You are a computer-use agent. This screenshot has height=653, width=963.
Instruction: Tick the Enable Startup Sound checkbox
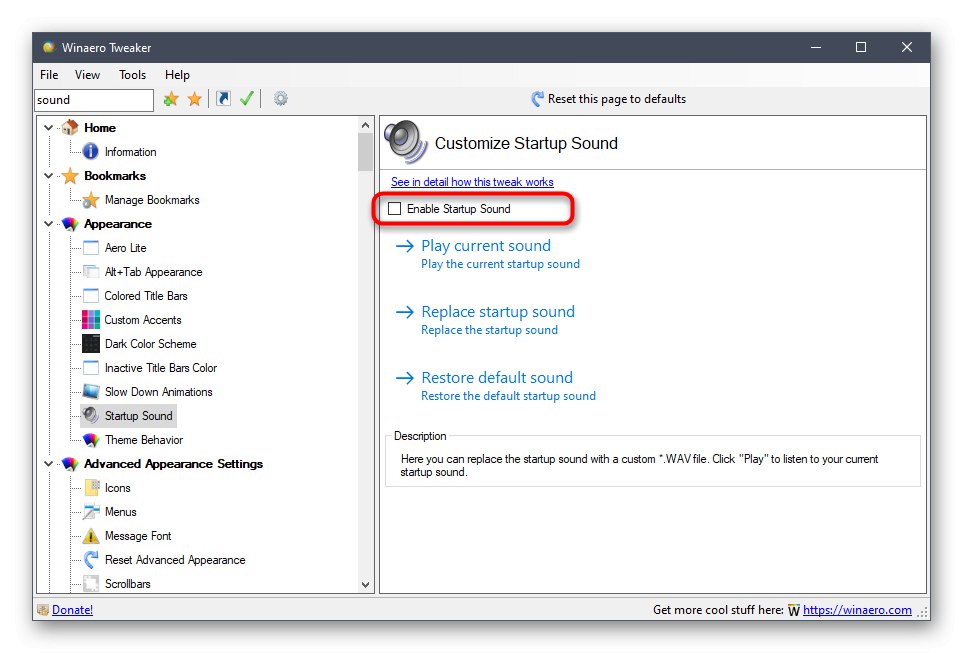[394, 209]
